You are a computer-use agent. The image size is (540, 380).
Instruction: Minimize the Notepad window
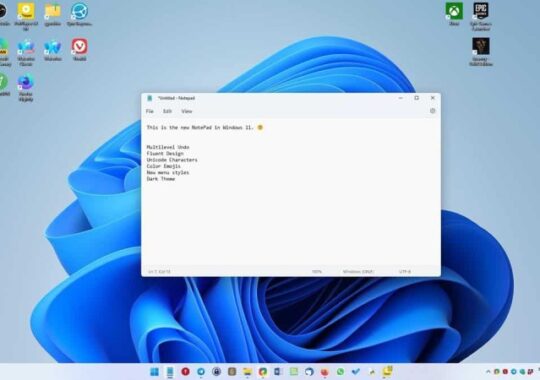pyautogui.click(x=401, y=98)
